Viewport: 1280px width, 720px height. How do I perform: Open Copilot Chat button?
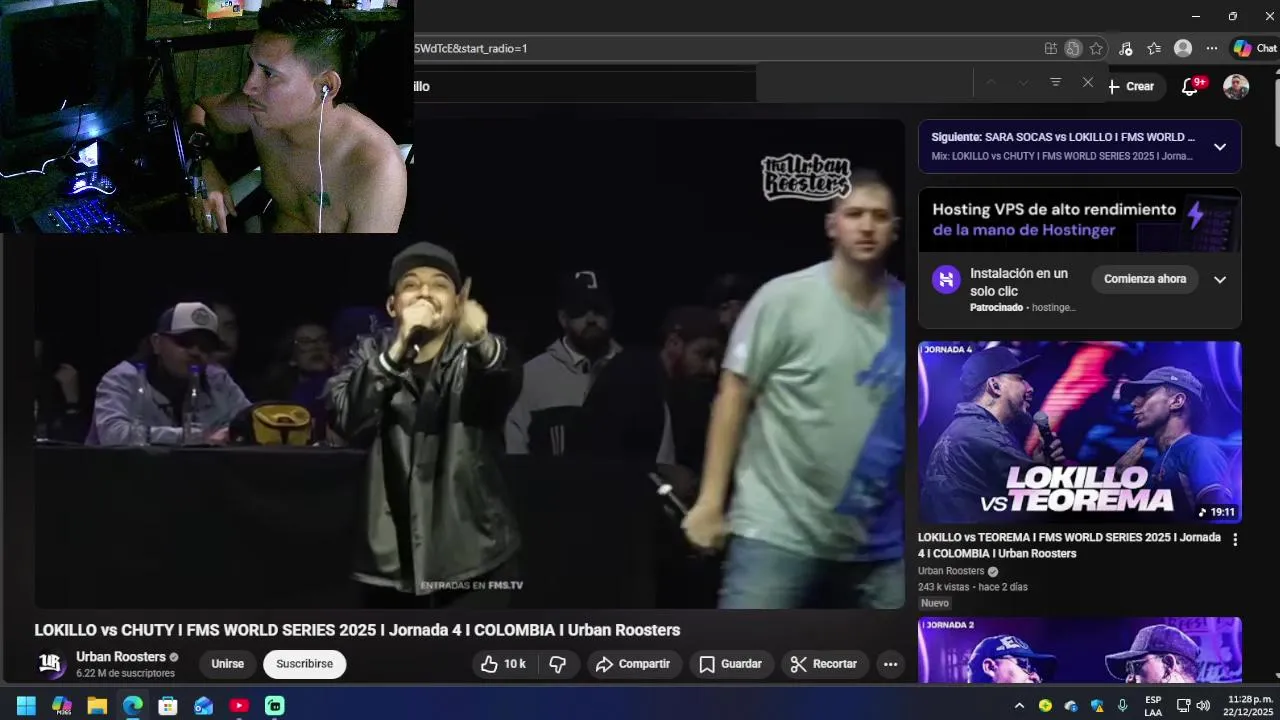(x=1255, y=48)
